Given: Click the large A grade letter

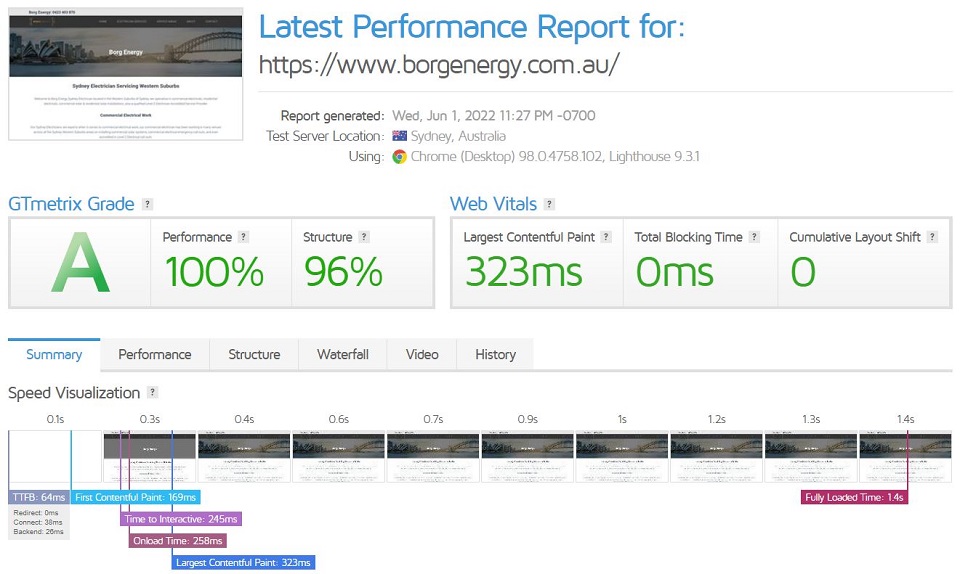Looking at the screenshot, I should click(80, 263).
